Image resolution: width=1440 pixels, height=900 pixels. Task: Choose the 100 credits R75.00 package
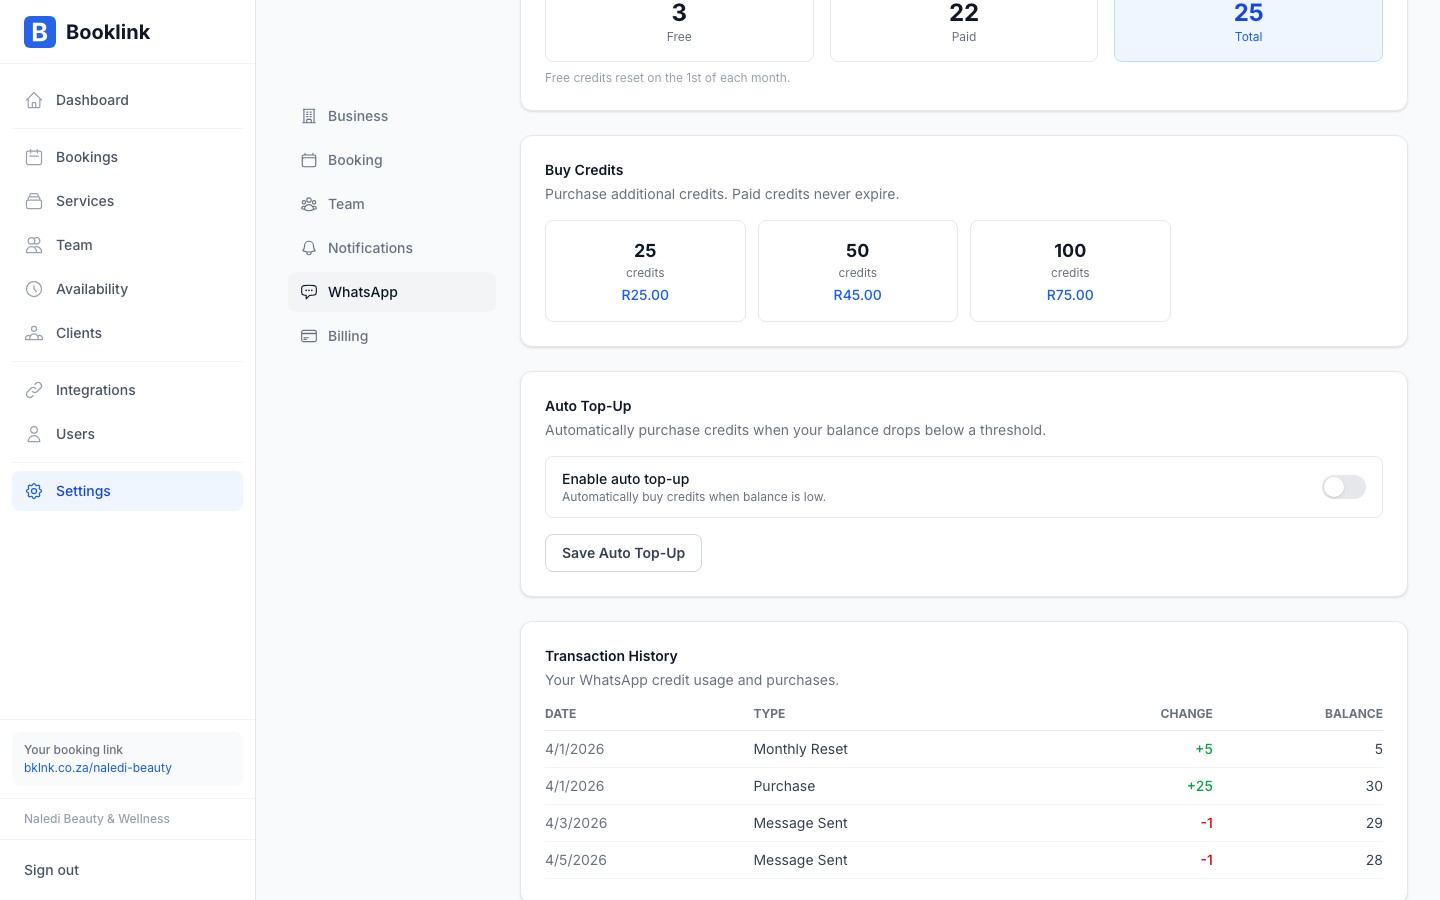point(1070,271)
